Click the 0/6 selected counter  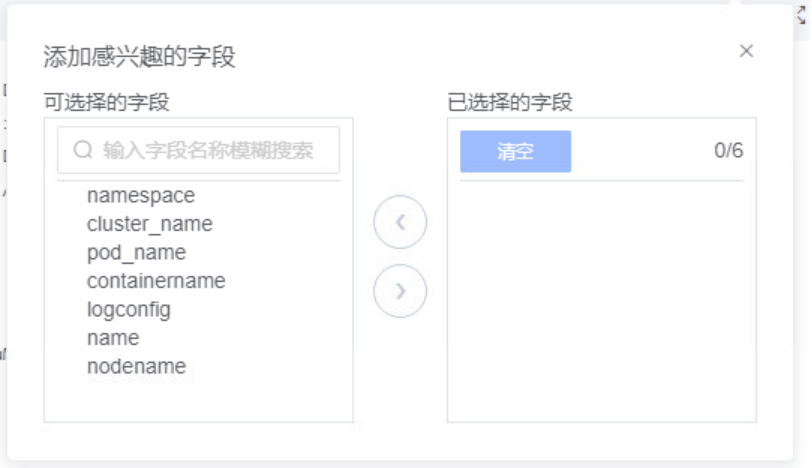[728, 151]
